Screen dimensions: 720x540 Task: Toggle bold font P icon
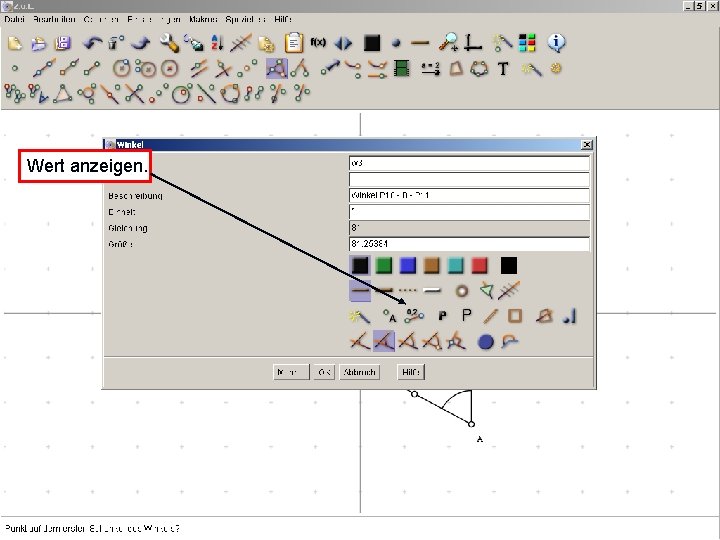442,316
